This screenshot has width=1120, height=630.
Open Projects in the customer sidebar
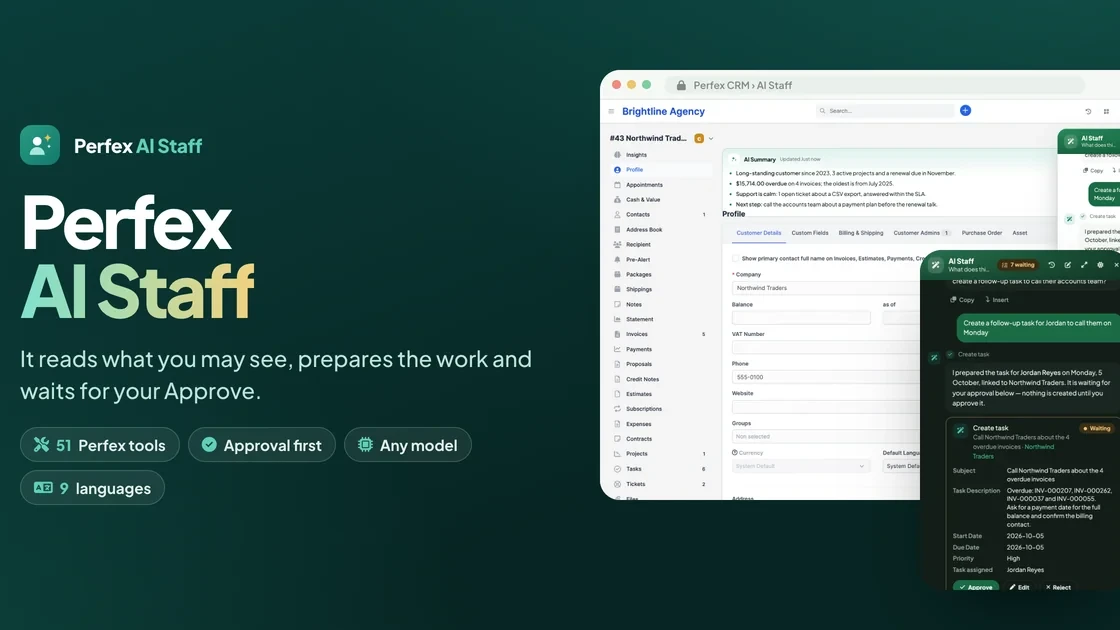click(x=661, y=454)
